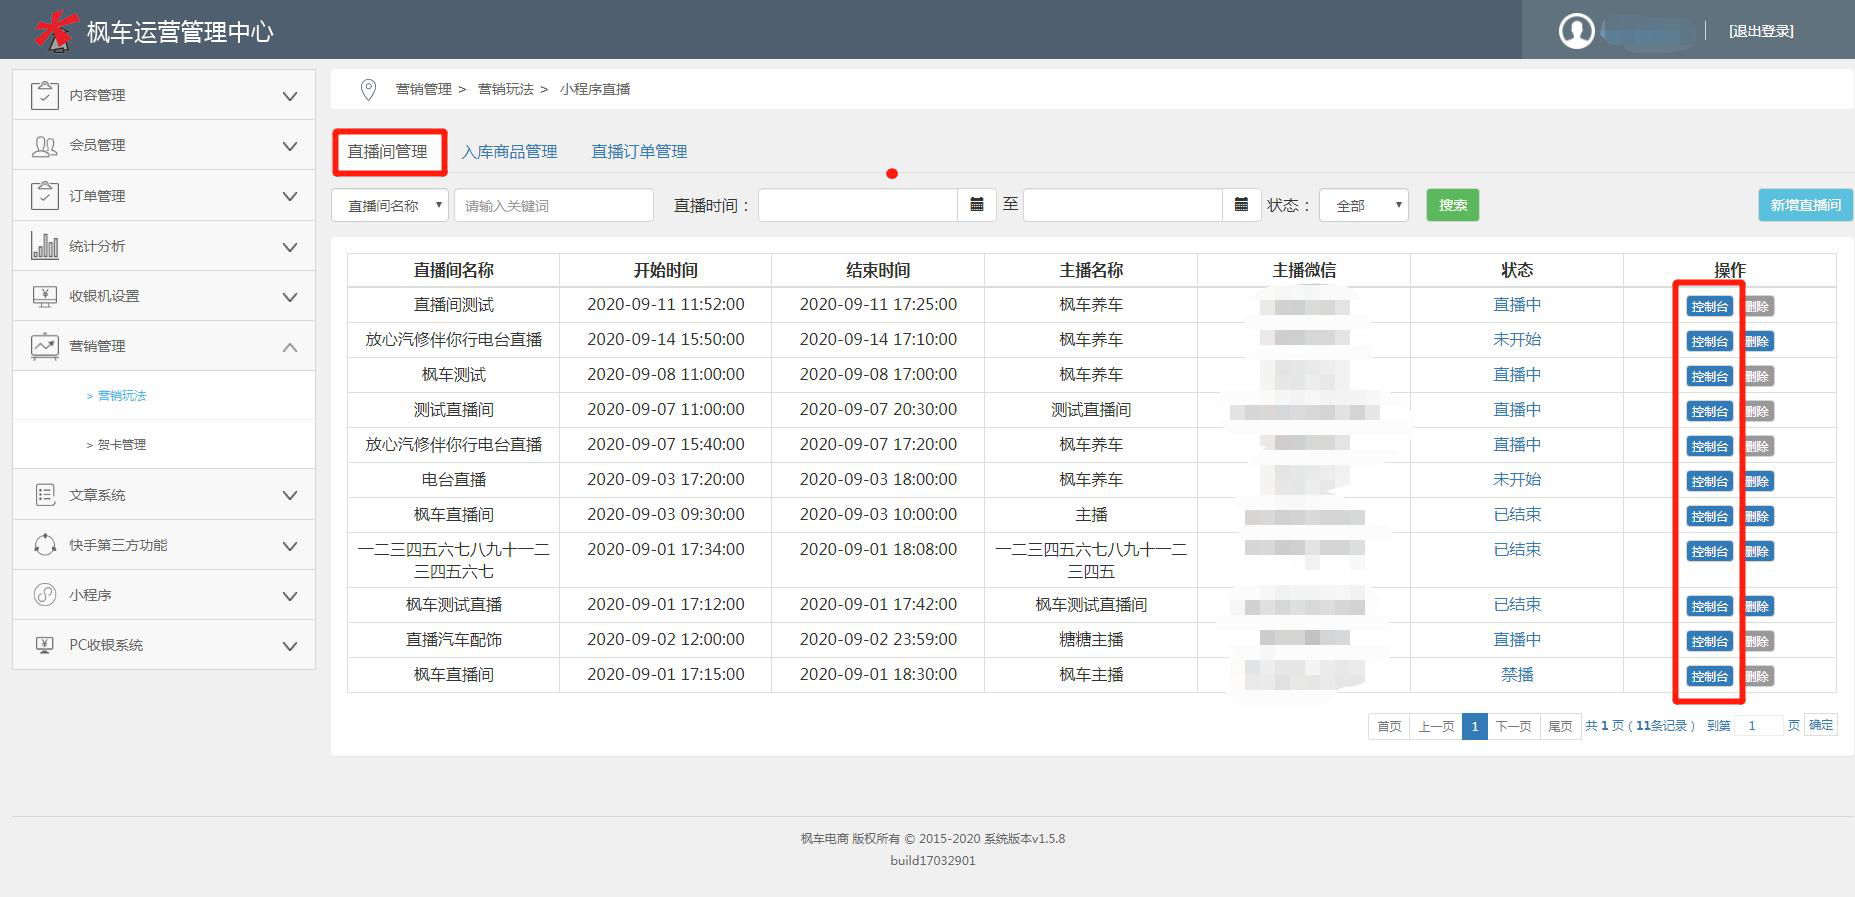Open 控制台 for 电台直播 row

tap(1709, 482)
